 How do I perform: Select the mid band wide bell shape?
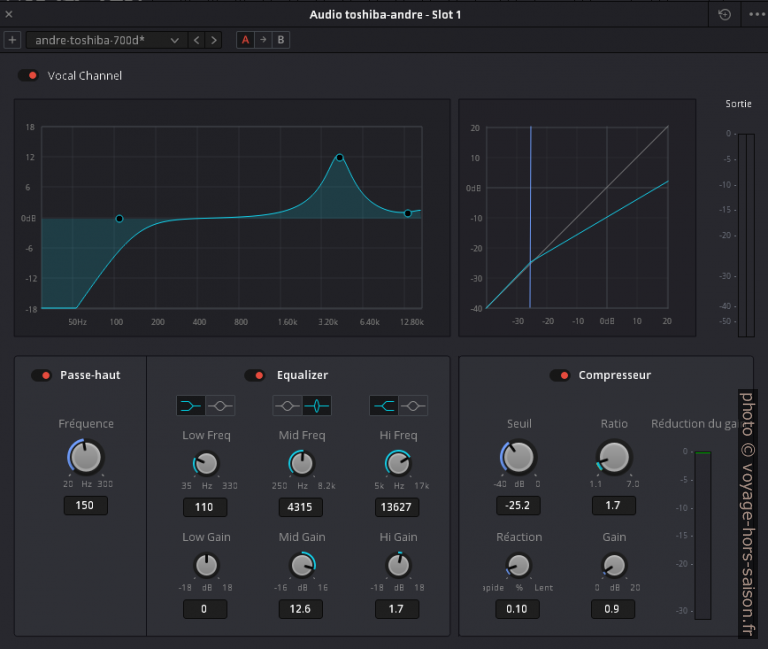point(287,405)
